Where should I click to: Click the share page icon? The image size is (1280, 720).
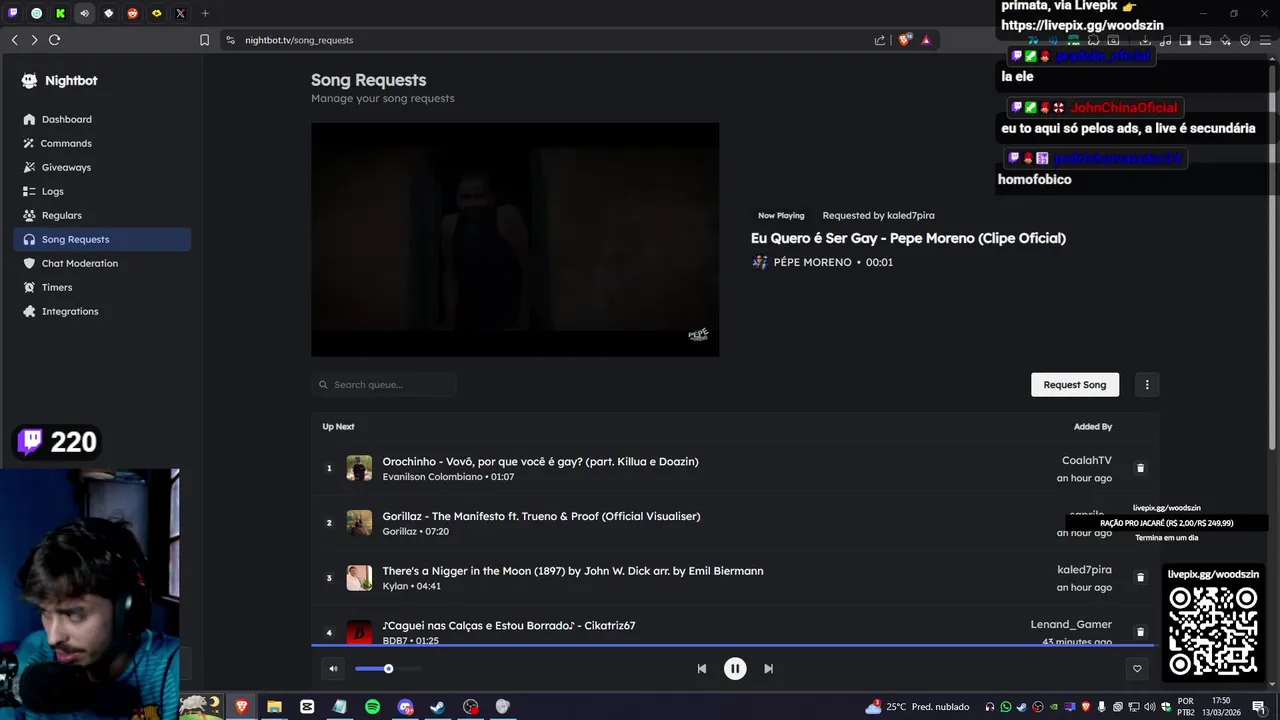click(880, 40)
